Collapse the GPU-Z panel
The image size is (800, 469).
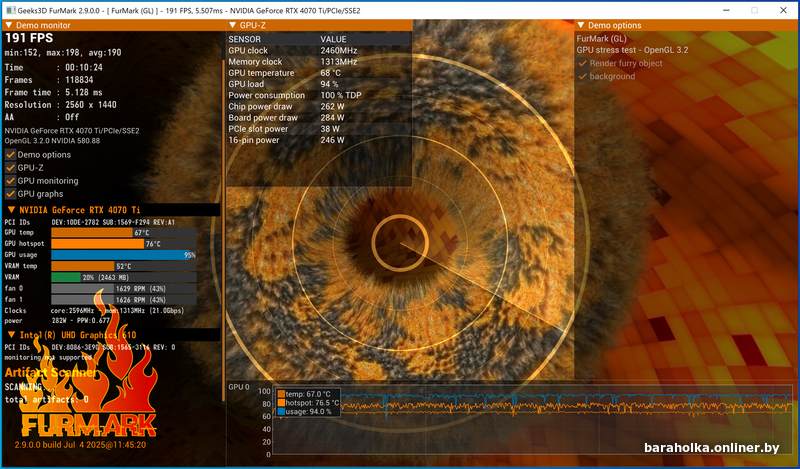[233, 25]
